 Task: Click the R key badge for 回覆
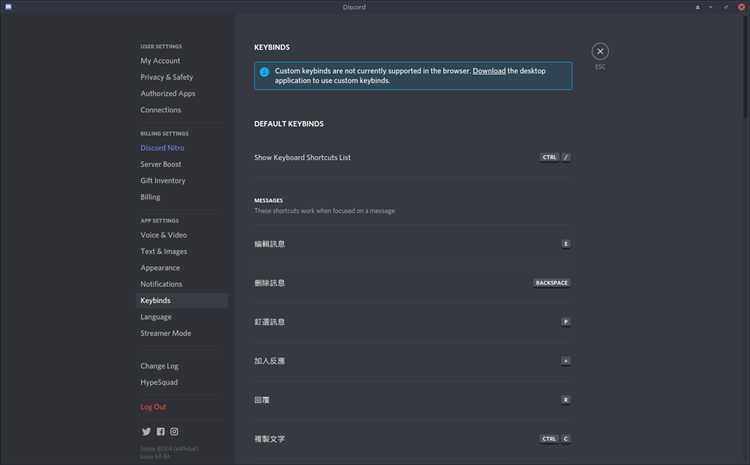566,400
